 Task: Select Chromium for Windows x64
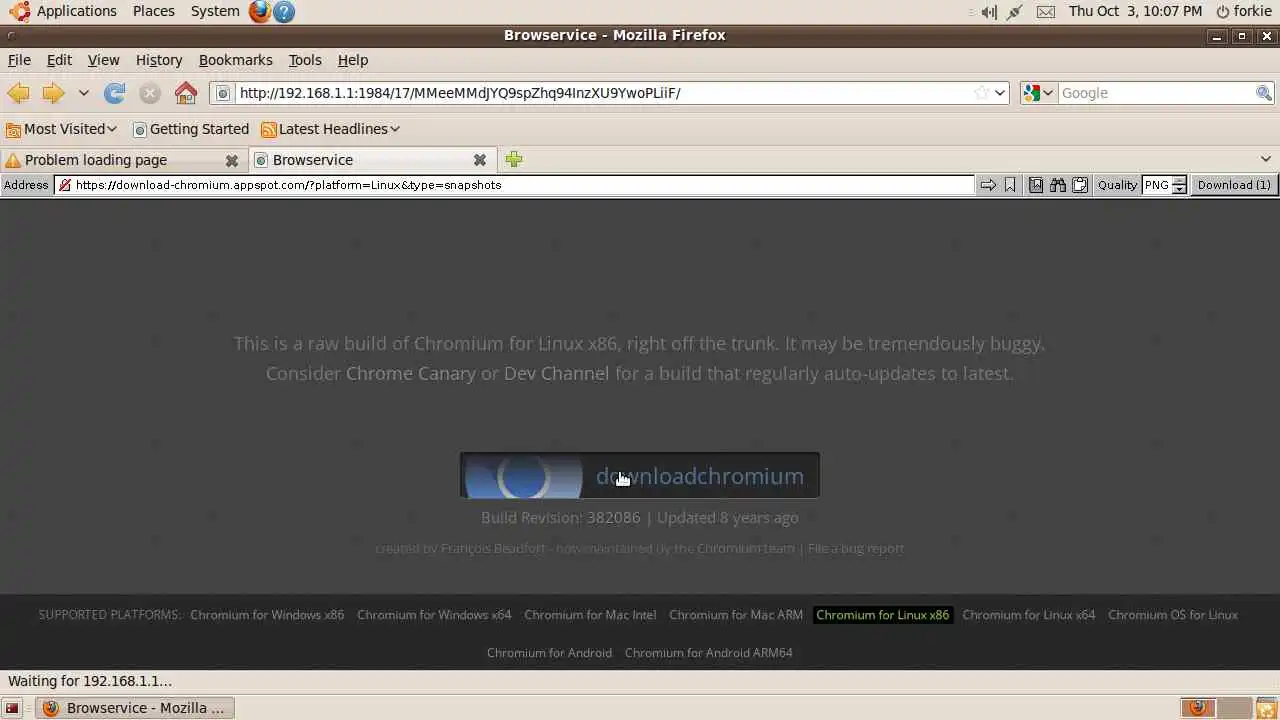[434, 615]
